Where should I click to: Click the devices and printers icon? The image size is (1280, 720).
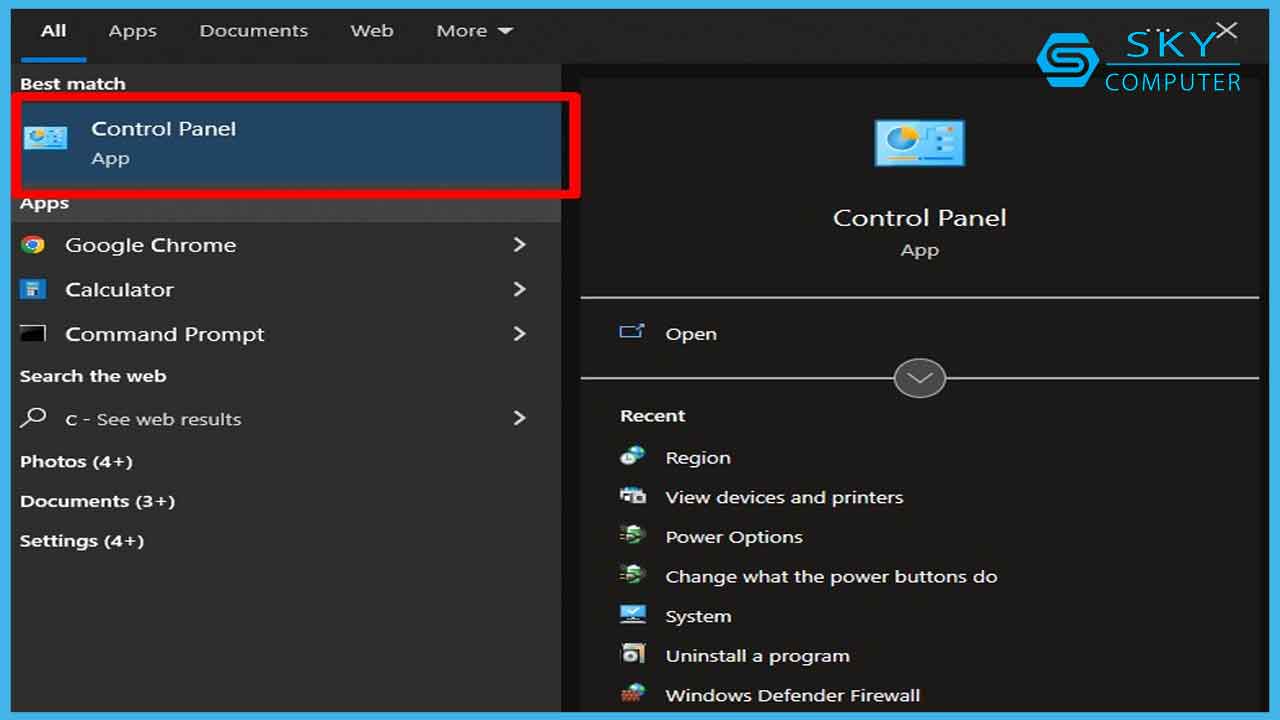[x=632, y=497]
